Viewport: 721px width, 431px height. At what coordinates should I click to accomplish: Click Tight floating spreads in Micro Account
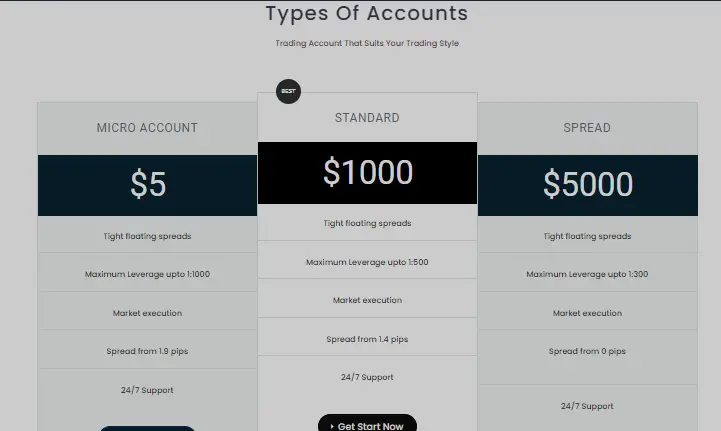147,237
